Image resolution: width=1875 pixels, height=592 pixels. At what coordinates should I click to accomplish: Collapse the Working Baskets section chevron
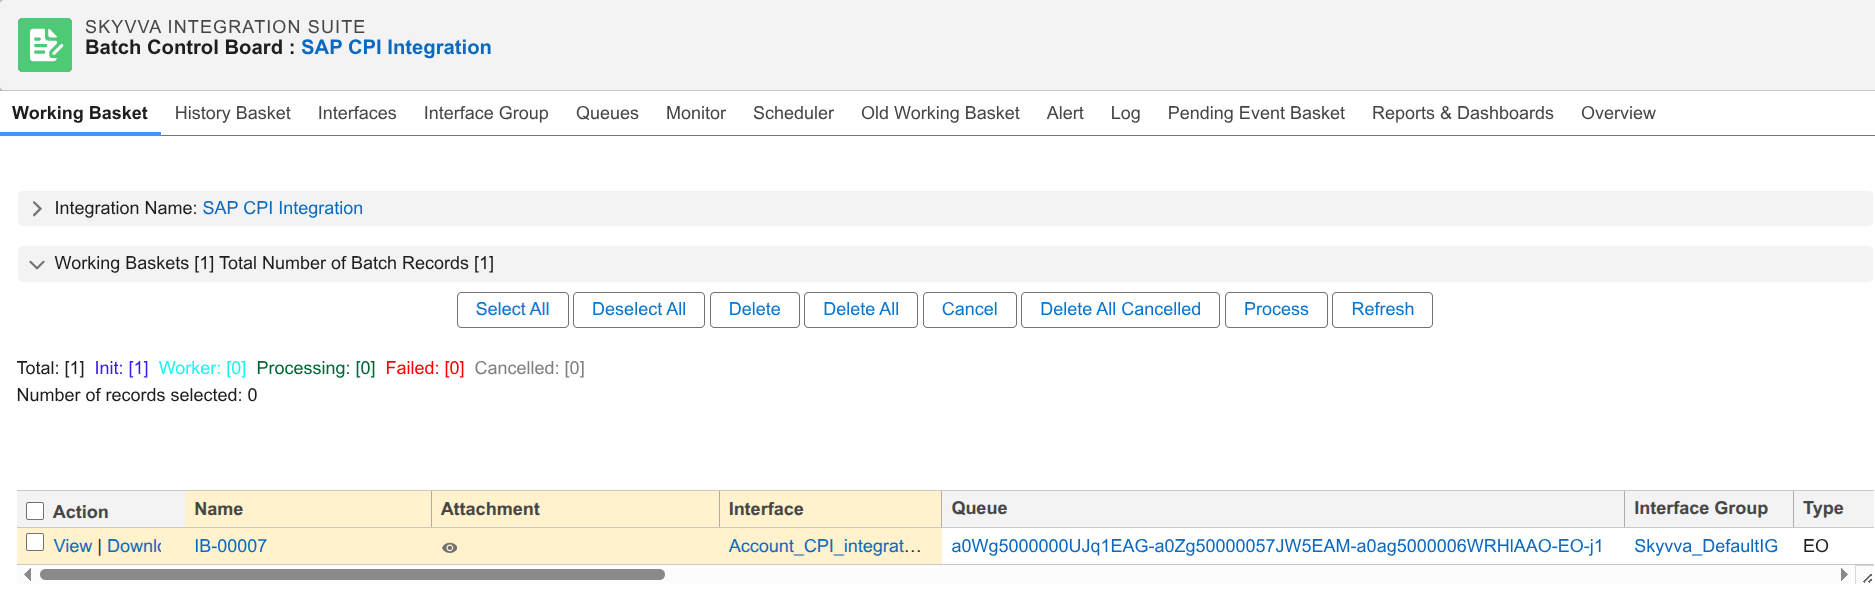(x=37, y=264)
